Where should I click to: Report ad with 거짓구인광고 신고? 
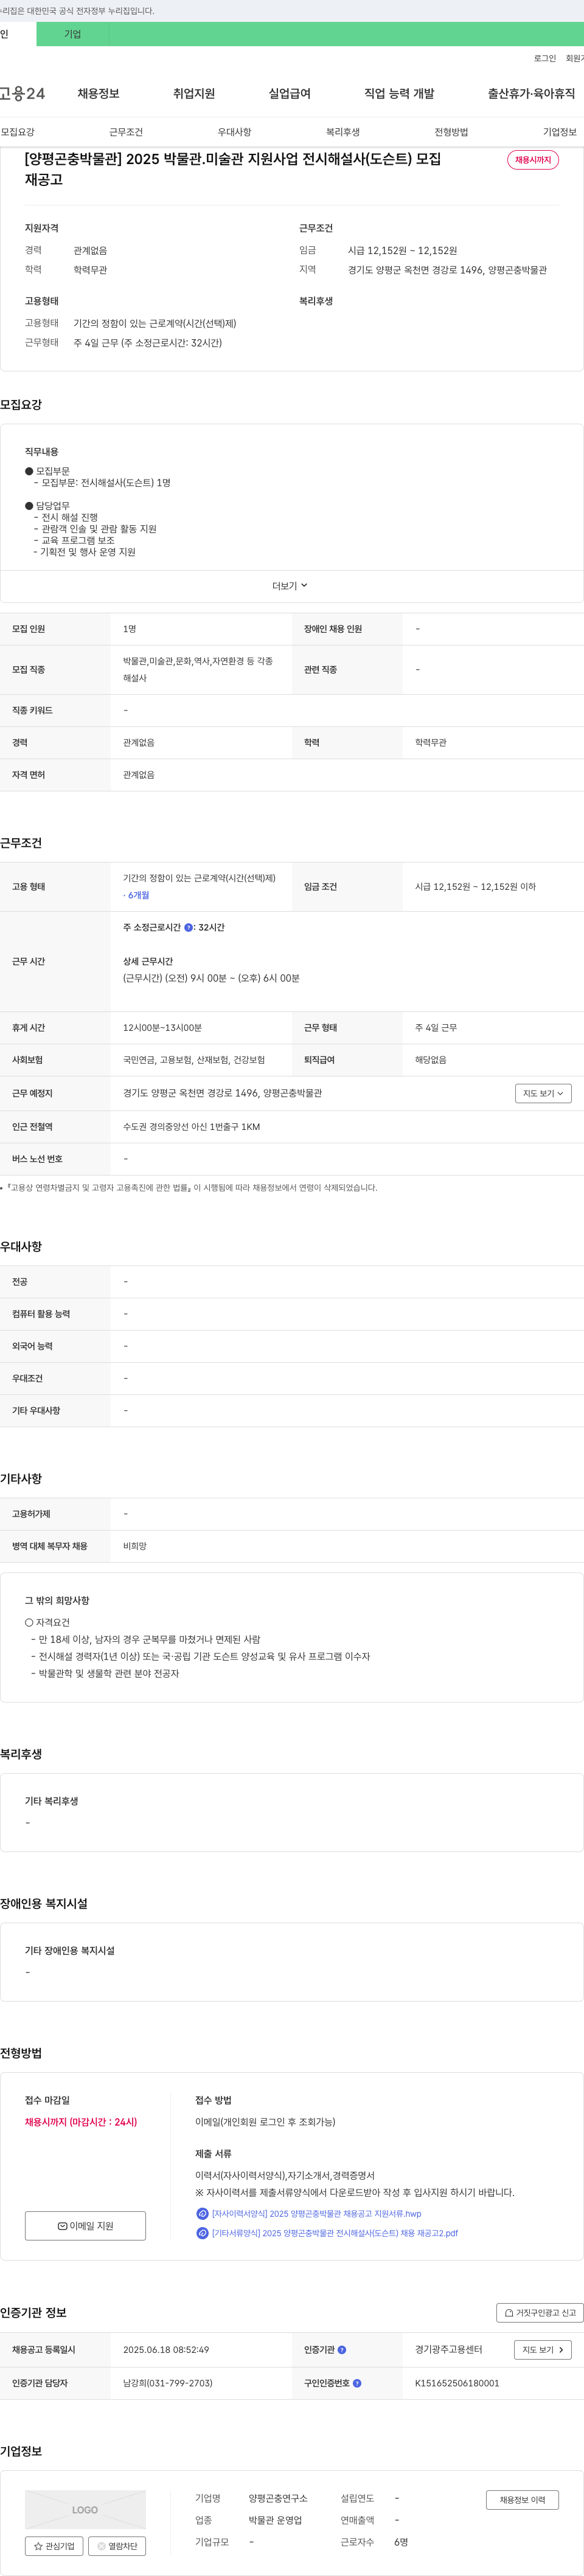tap(540, 2313)
